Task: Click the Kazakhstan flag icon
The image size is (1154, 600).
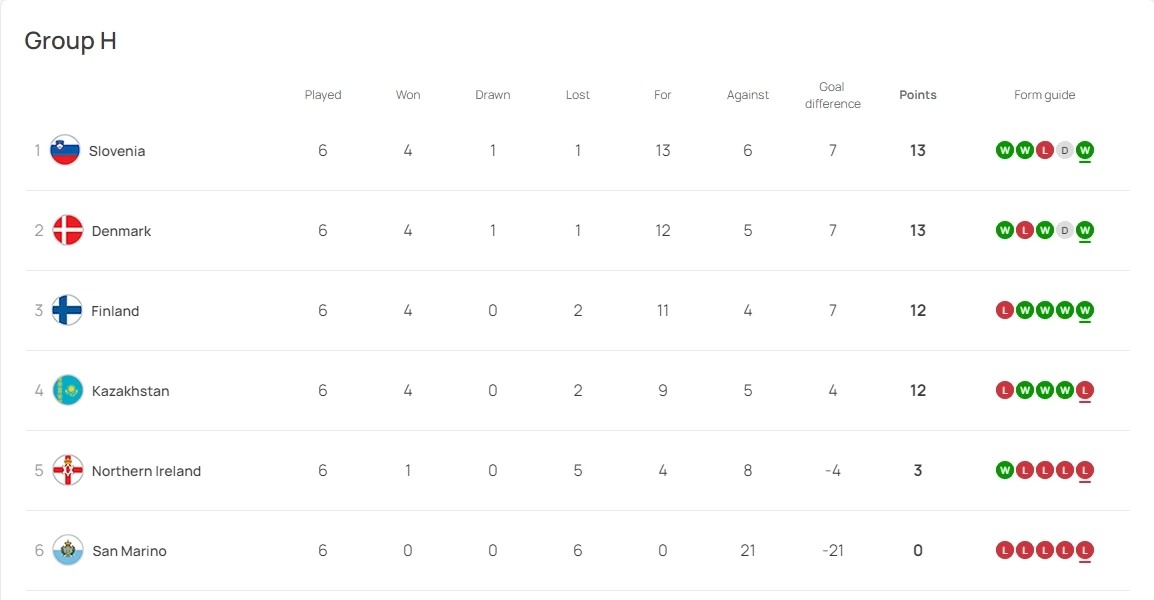Action: point(67,390)
